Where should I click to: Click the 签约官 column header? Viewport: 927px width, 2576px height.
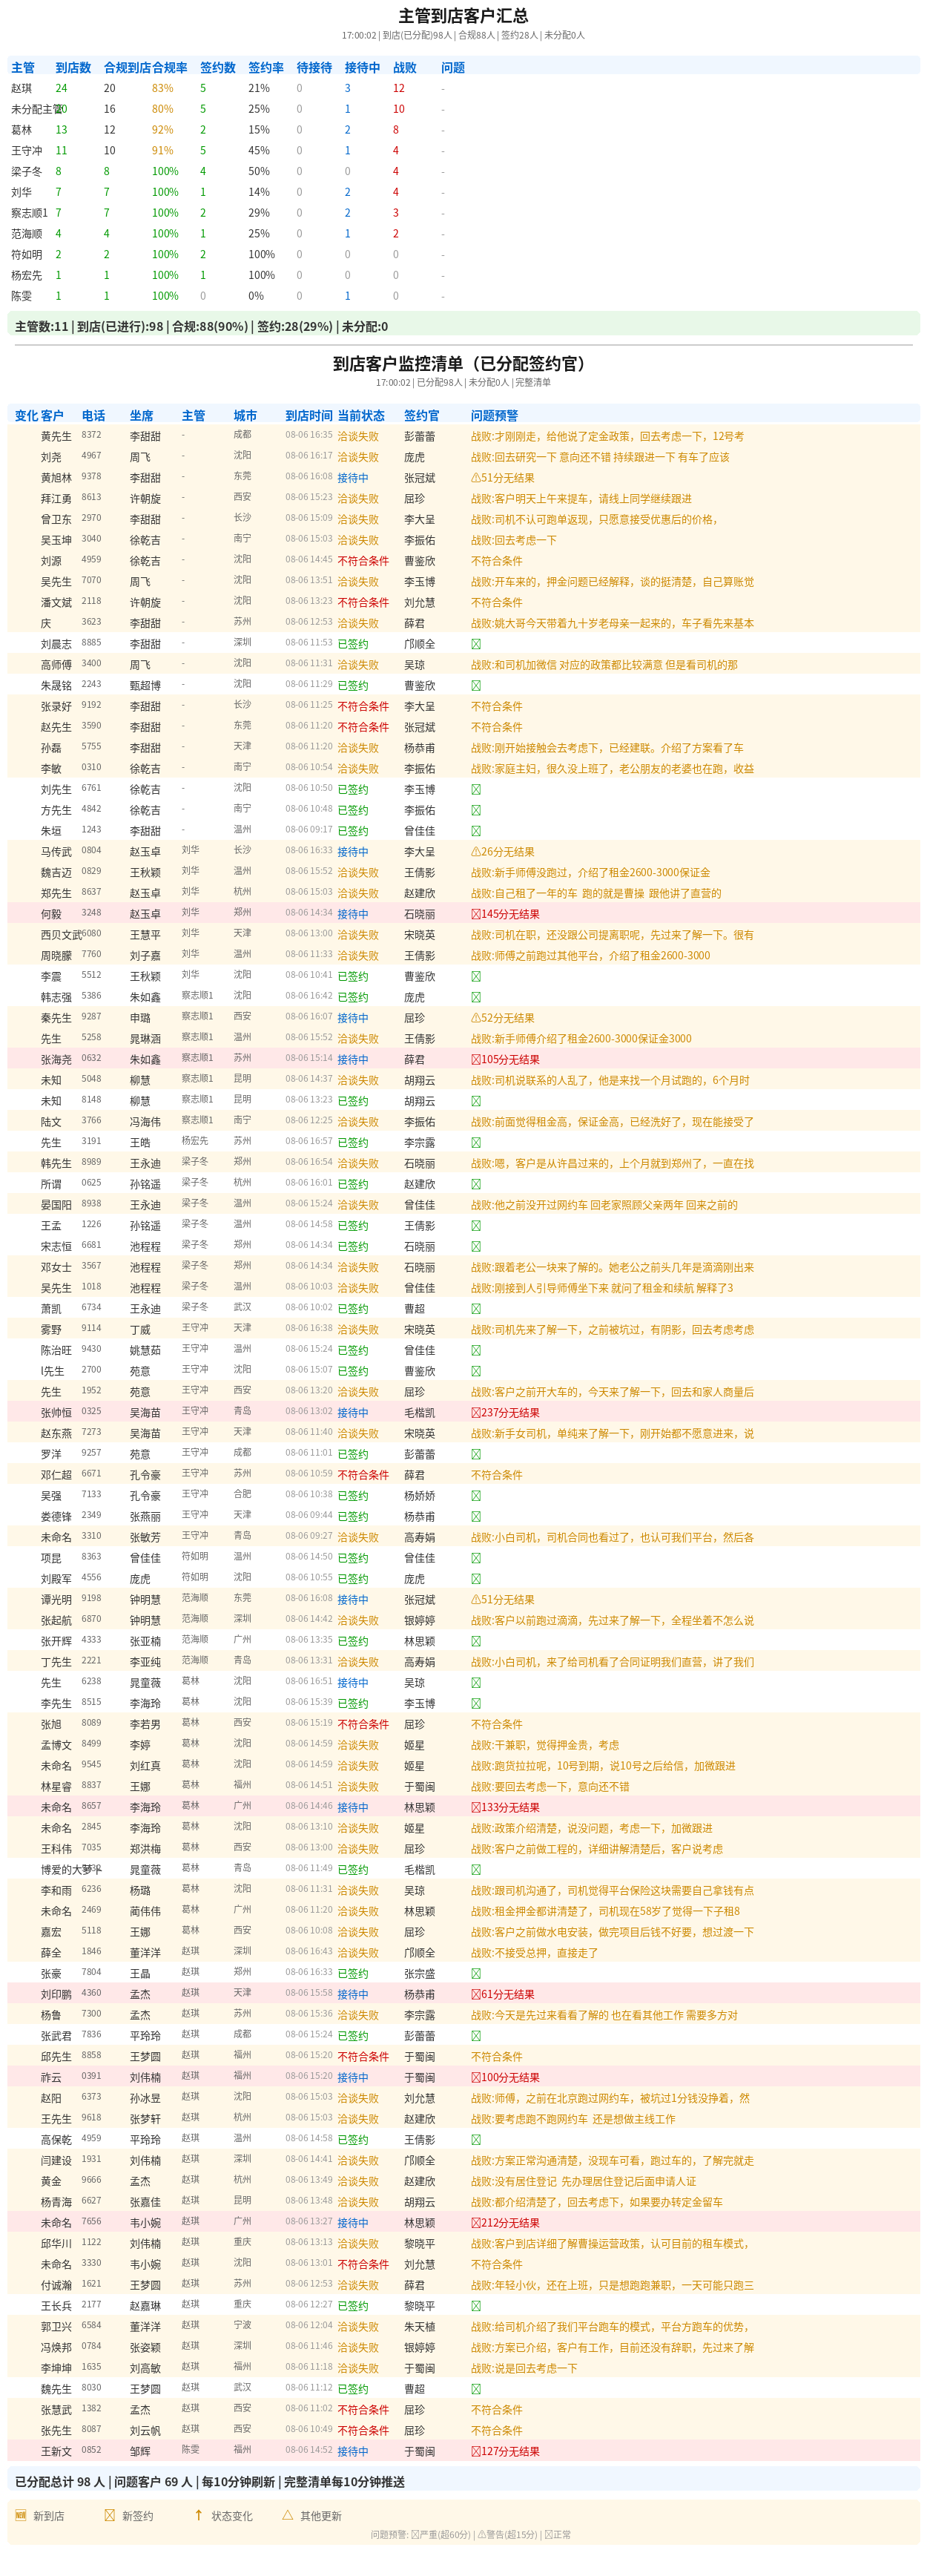[x=422, y=416]
